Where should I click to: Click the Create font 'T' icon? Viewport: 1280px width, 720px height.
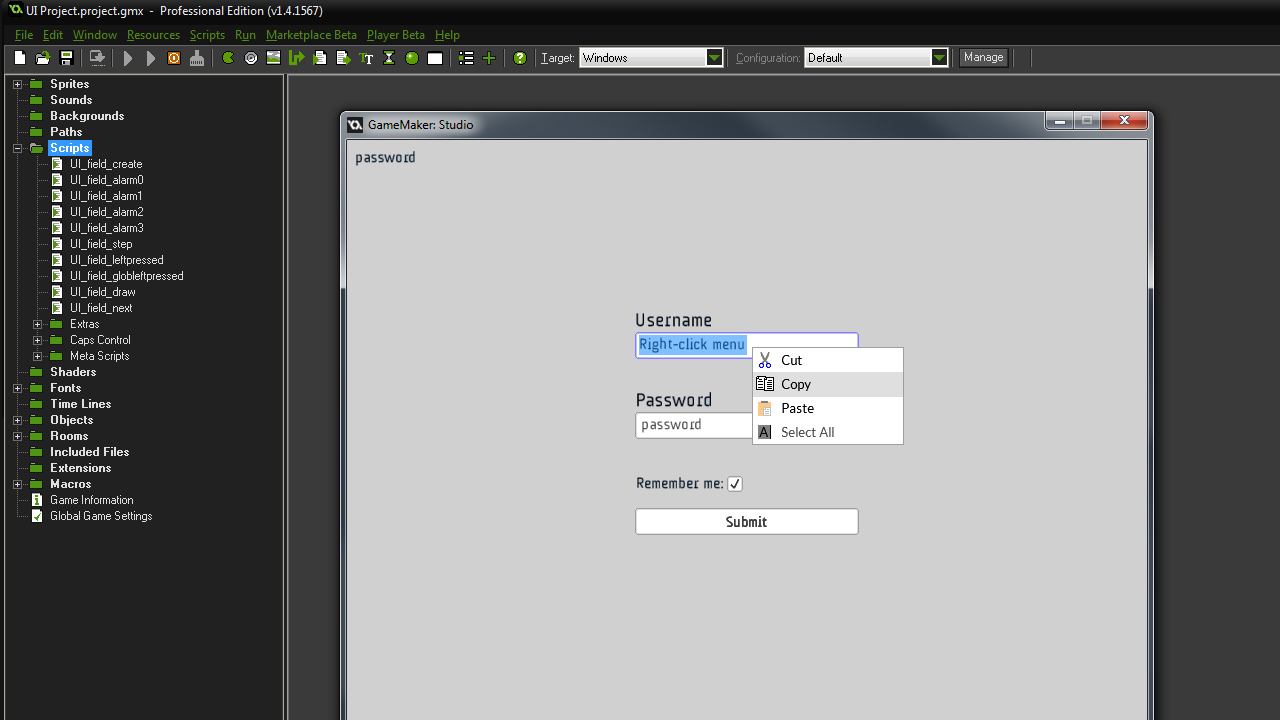[366, 58]
